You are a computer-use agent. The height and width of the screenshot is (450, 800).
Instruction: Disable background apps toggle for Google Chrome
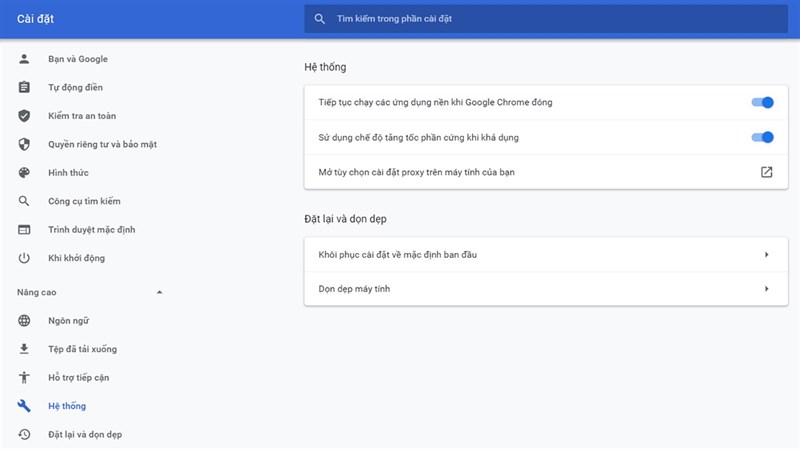[762, 102]
